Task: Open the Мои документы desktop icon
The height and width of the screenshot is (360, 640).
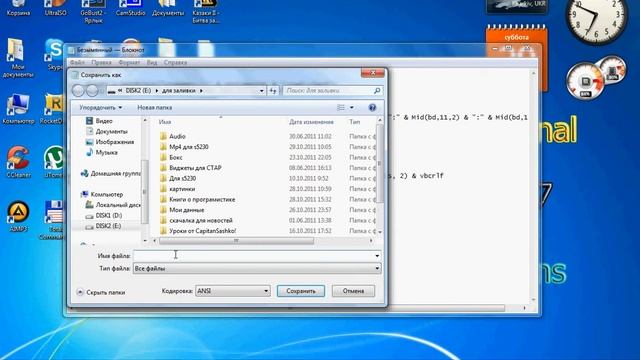Action: point(17,58)
